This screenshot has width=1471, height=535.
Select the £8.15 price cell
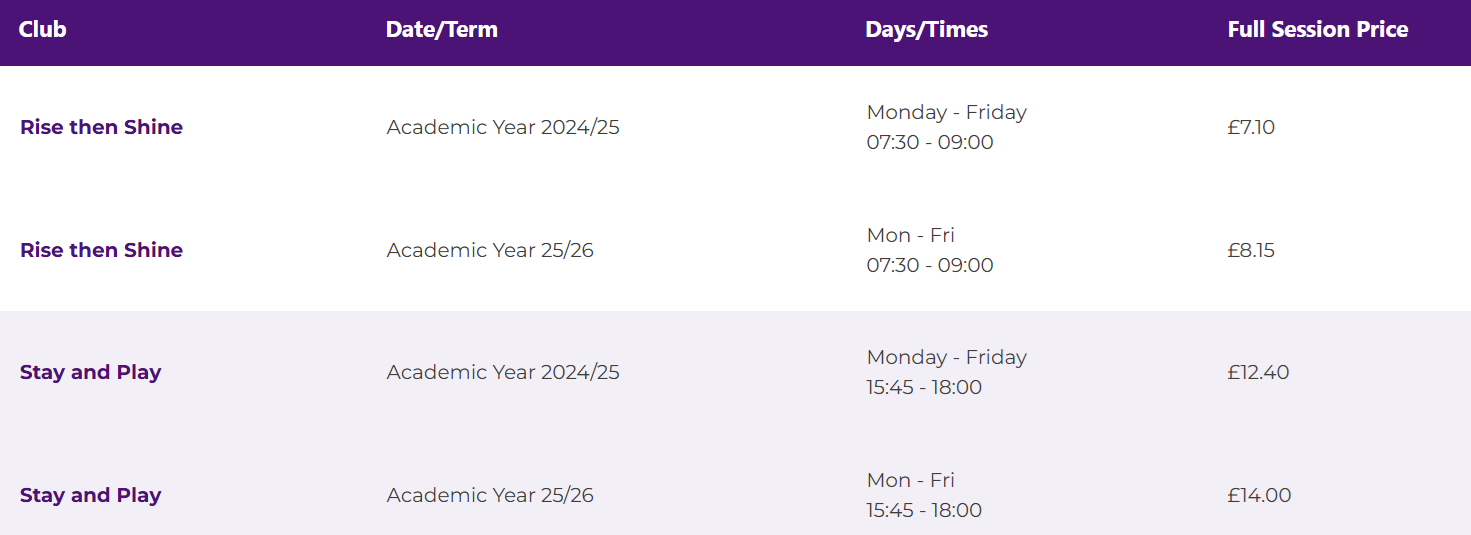[x=1251, y=250]
